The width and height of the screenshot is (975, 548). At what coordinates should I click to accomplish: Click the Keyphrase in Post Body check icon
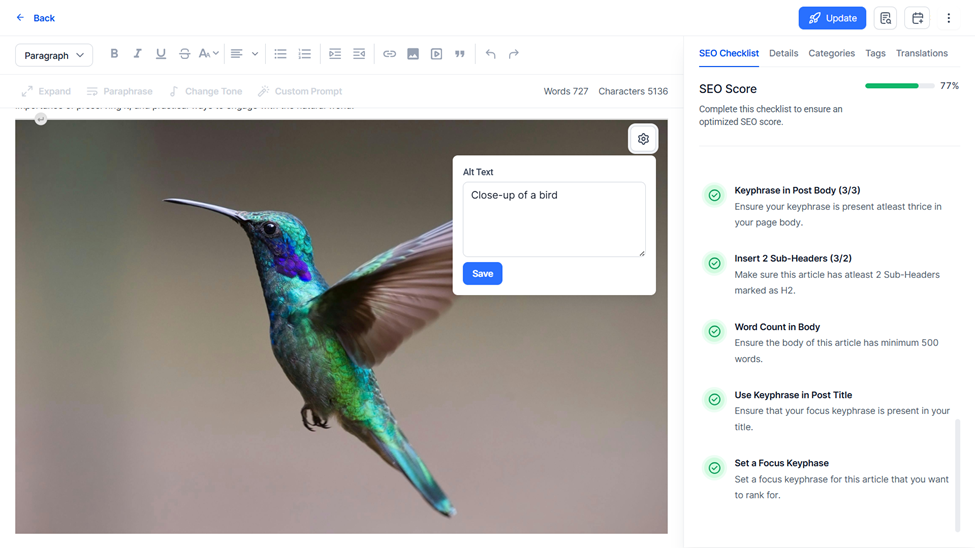coord(714,195)
